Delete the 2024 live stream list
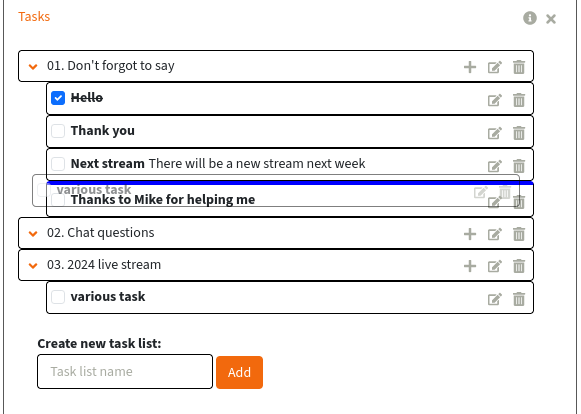Viewport: 581px width, 414px height. click(x=519, y=266)
